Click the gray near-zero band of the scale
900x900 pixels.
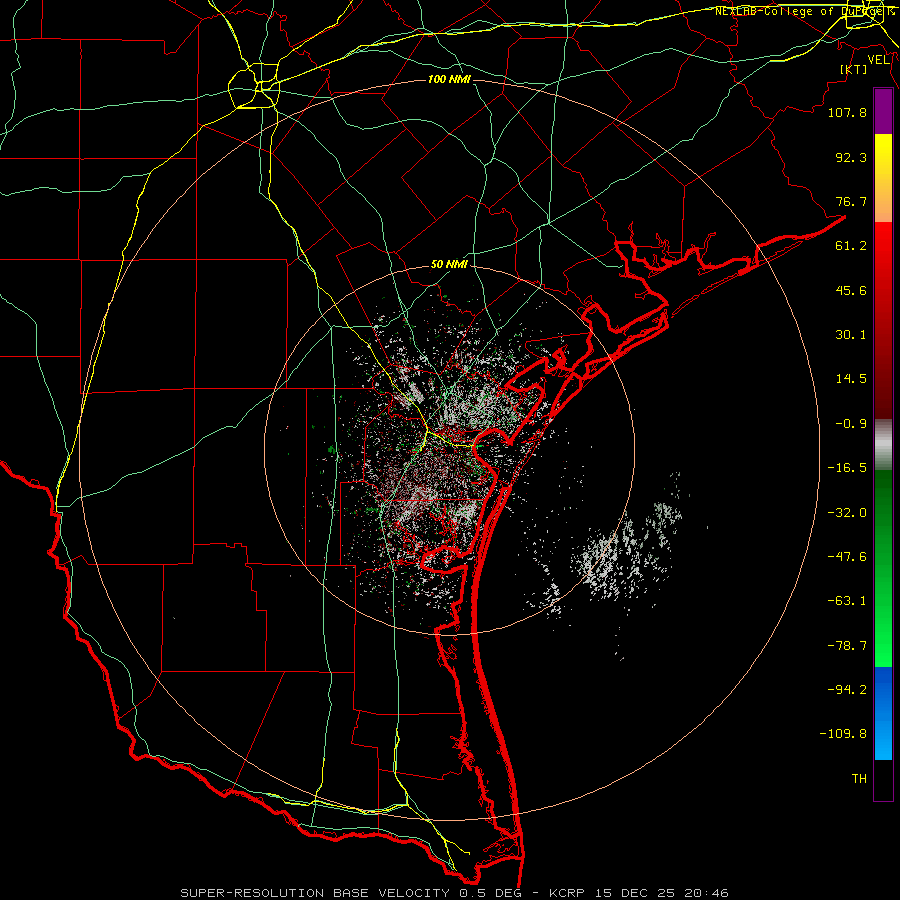coord(883,445)
